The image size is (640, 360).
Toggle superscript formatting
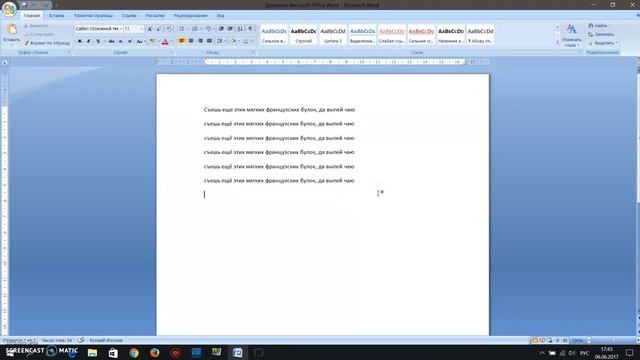coord(130,41)
